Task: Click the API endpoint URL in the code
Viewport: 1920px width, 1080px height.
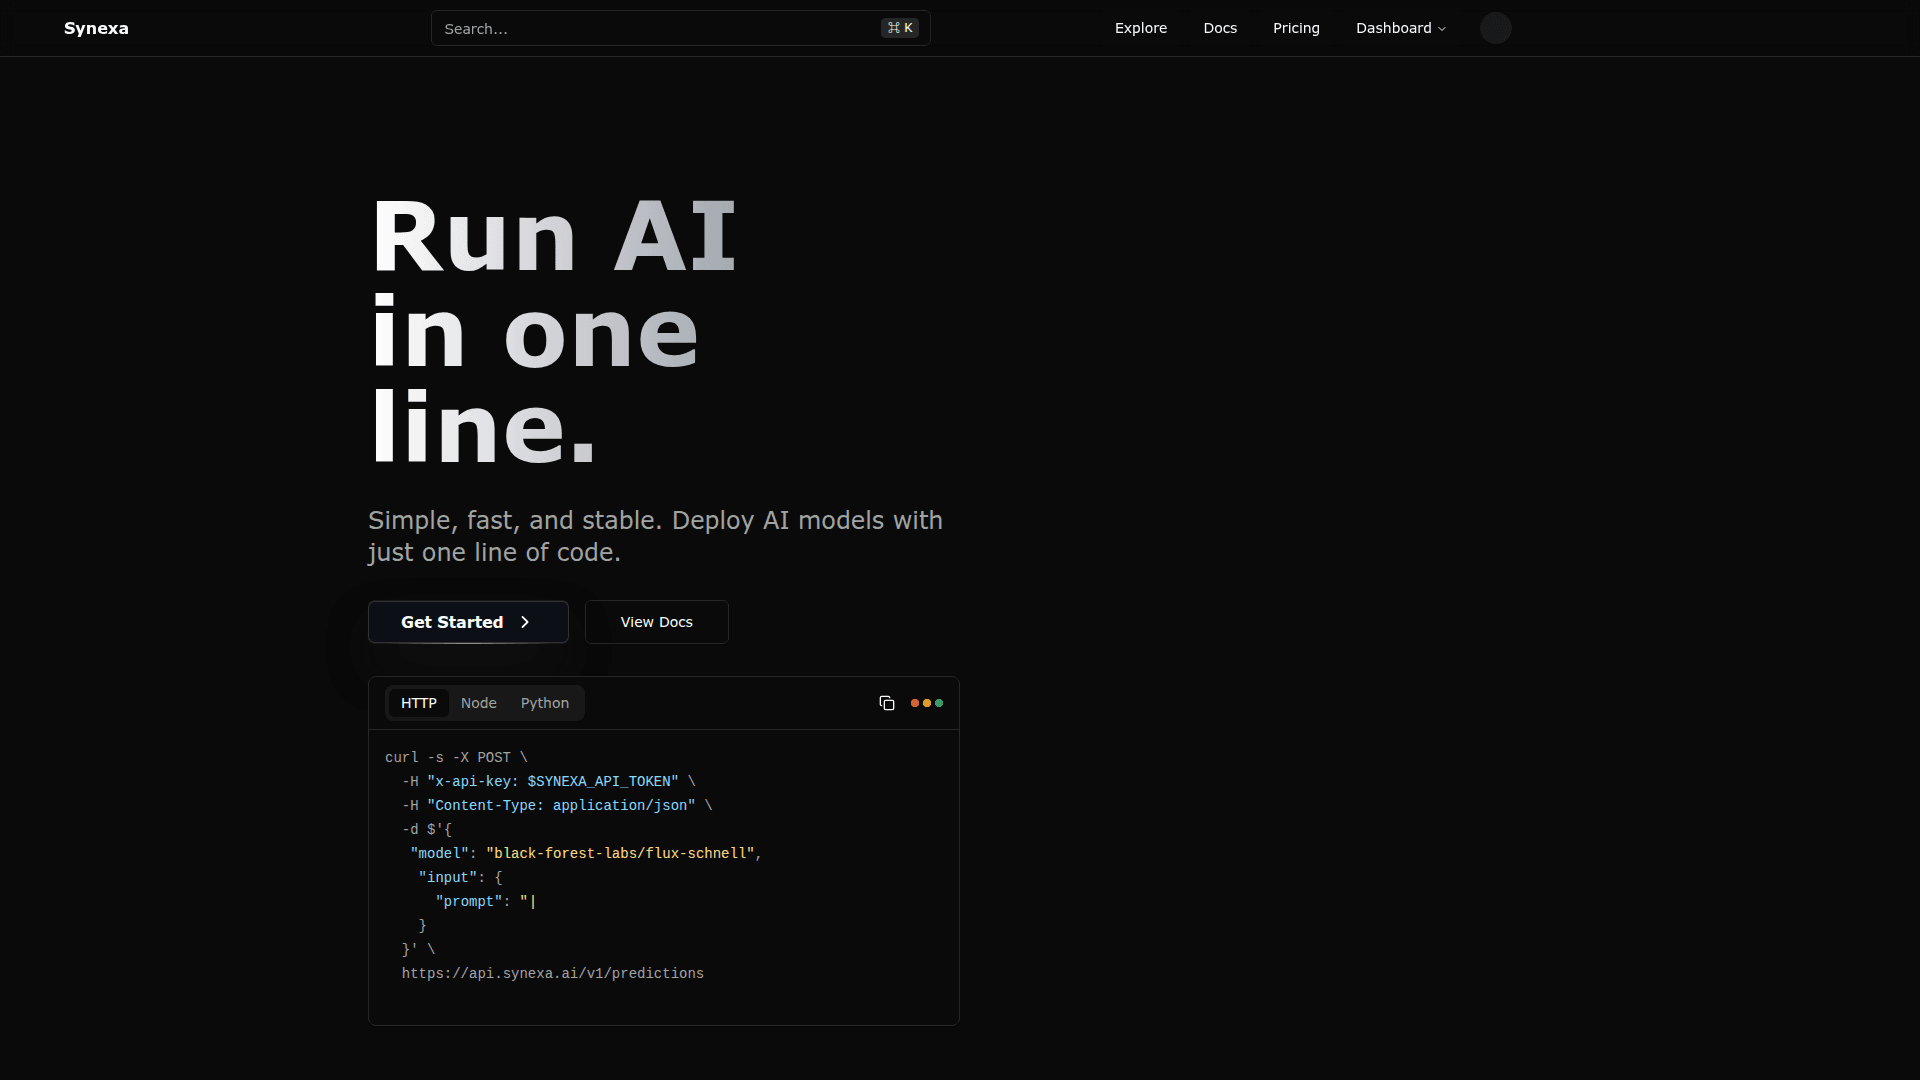Action: coord(552,973)
